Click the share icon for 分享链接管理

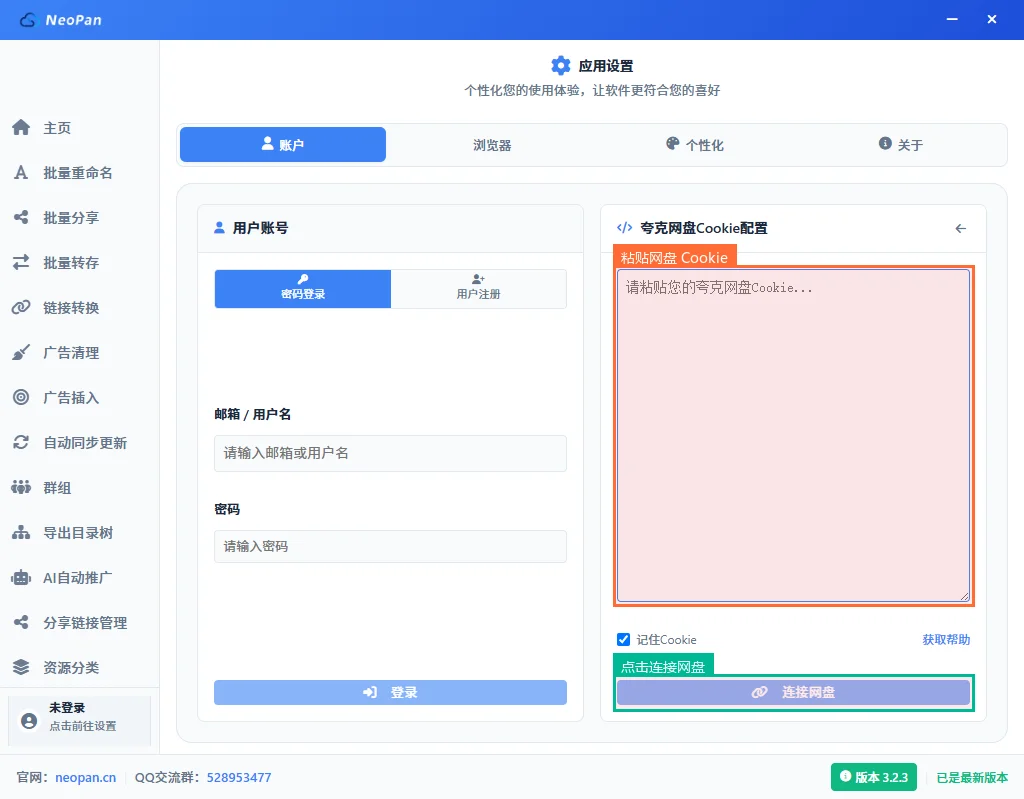[x=21, y=623]
